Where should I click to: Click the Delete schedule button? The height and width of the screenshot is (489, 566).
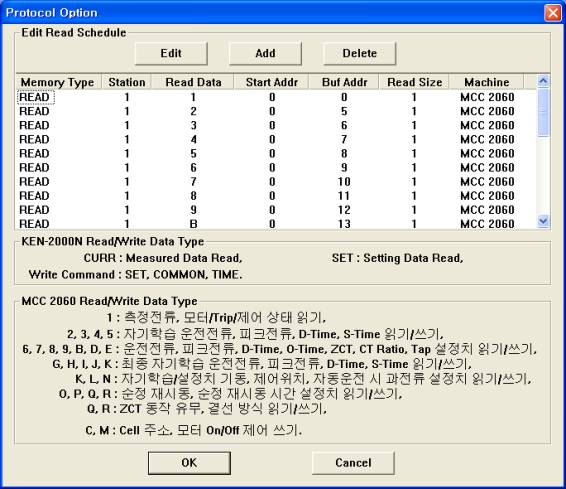(x=360, y=53)
